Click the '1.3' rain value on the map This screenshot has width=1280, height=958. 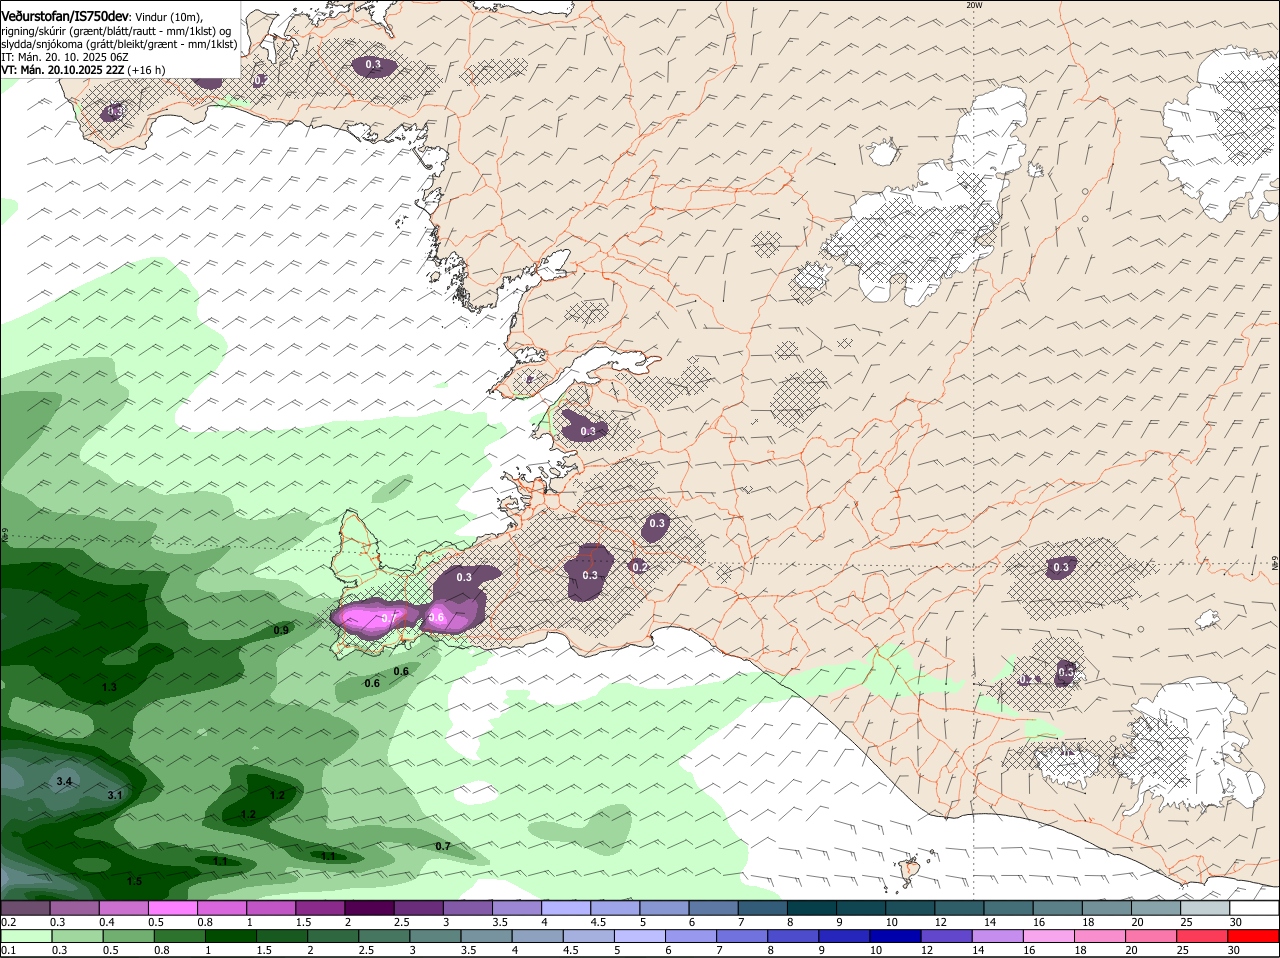point(109,687)
